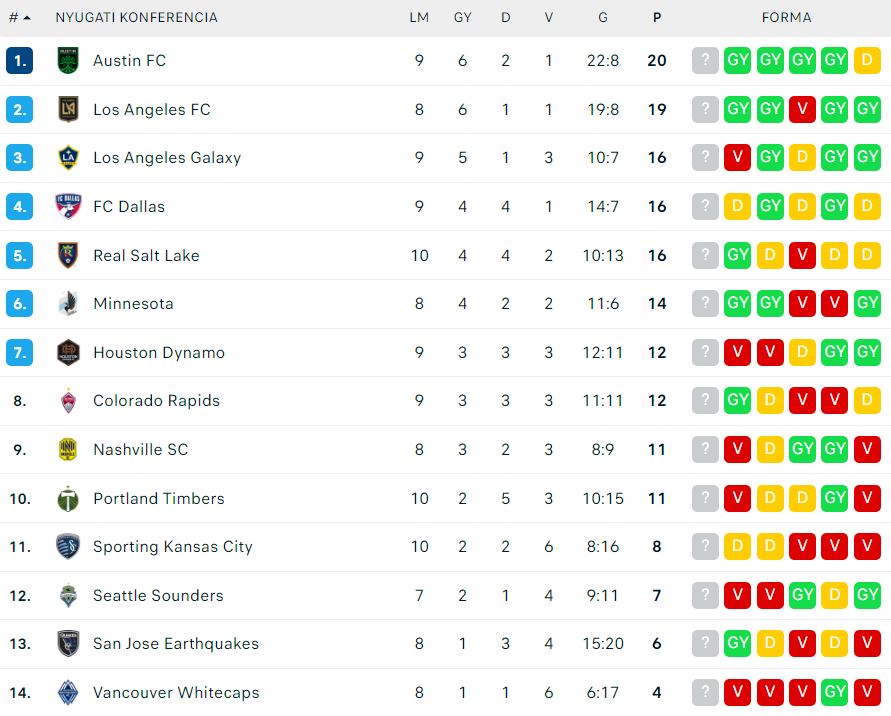Sort standings by the P points column

coord(656,17)
